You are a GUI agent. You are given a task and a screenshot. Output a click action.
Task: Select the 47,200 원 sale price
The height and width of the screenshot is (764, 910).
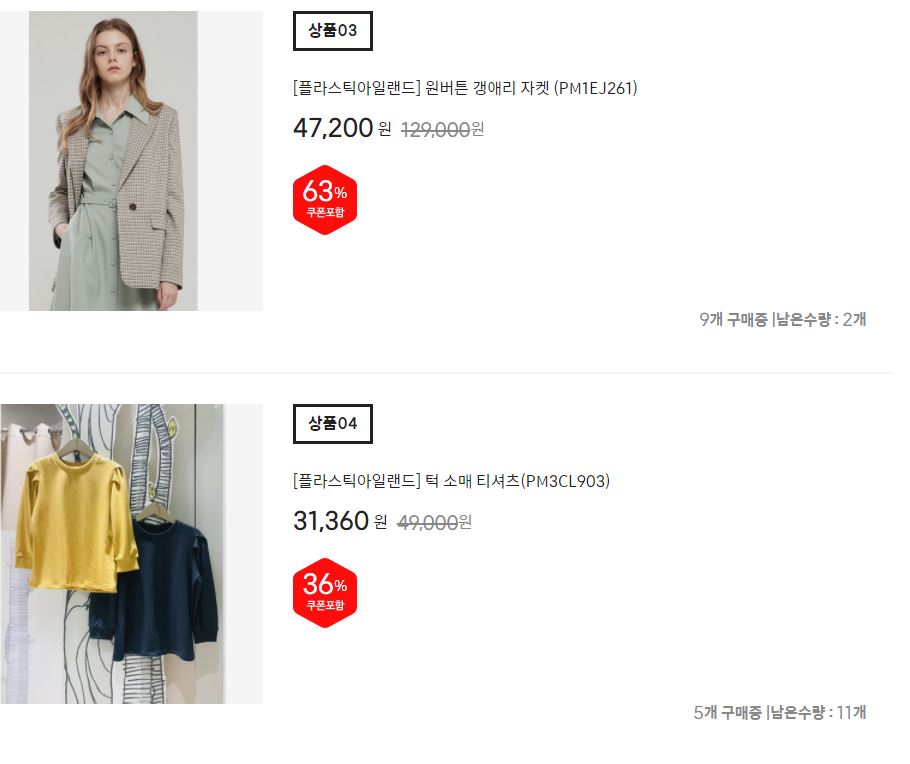pos(342,128)
